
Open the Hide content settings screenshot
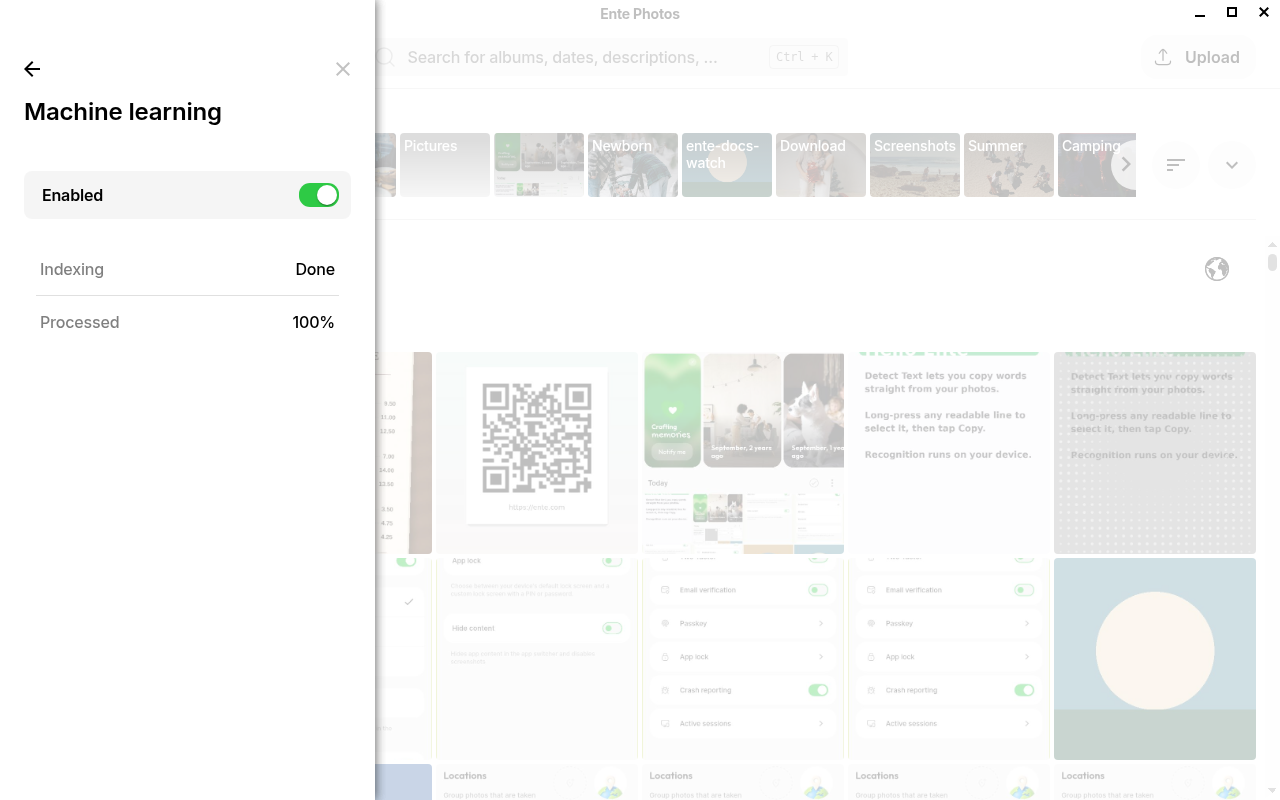click(537, 659)
